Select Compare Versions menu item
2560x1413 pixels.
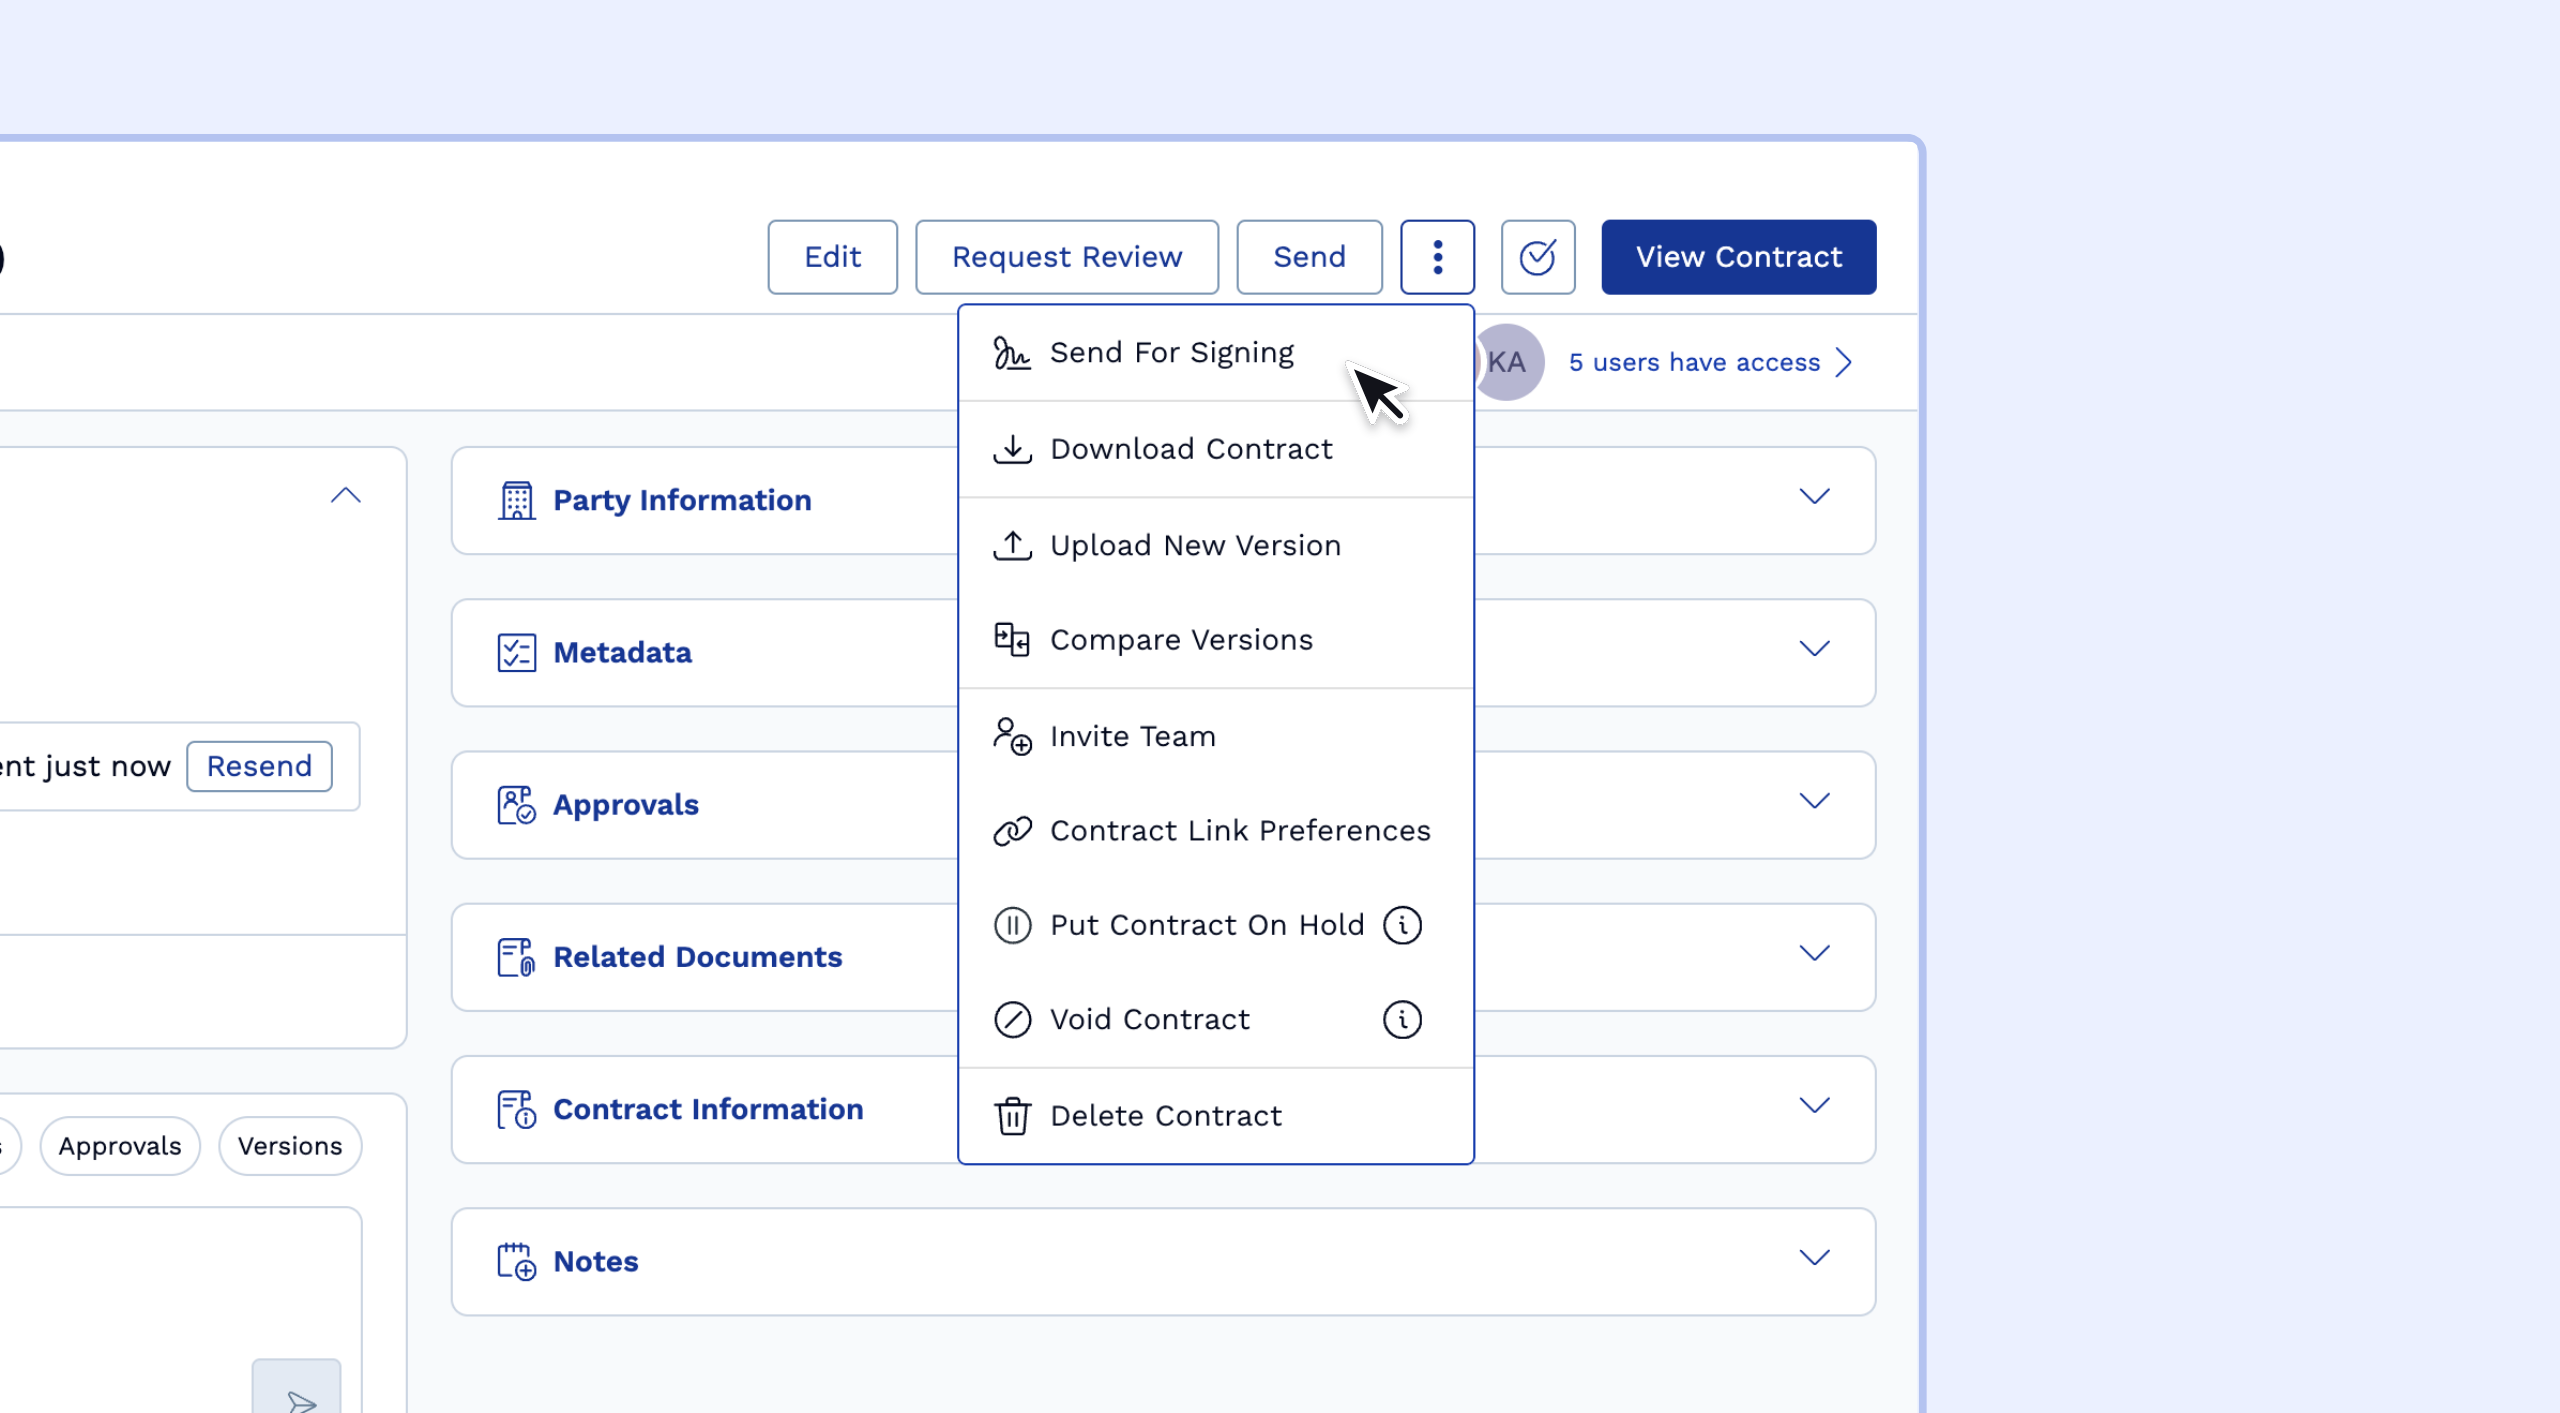1180,640
